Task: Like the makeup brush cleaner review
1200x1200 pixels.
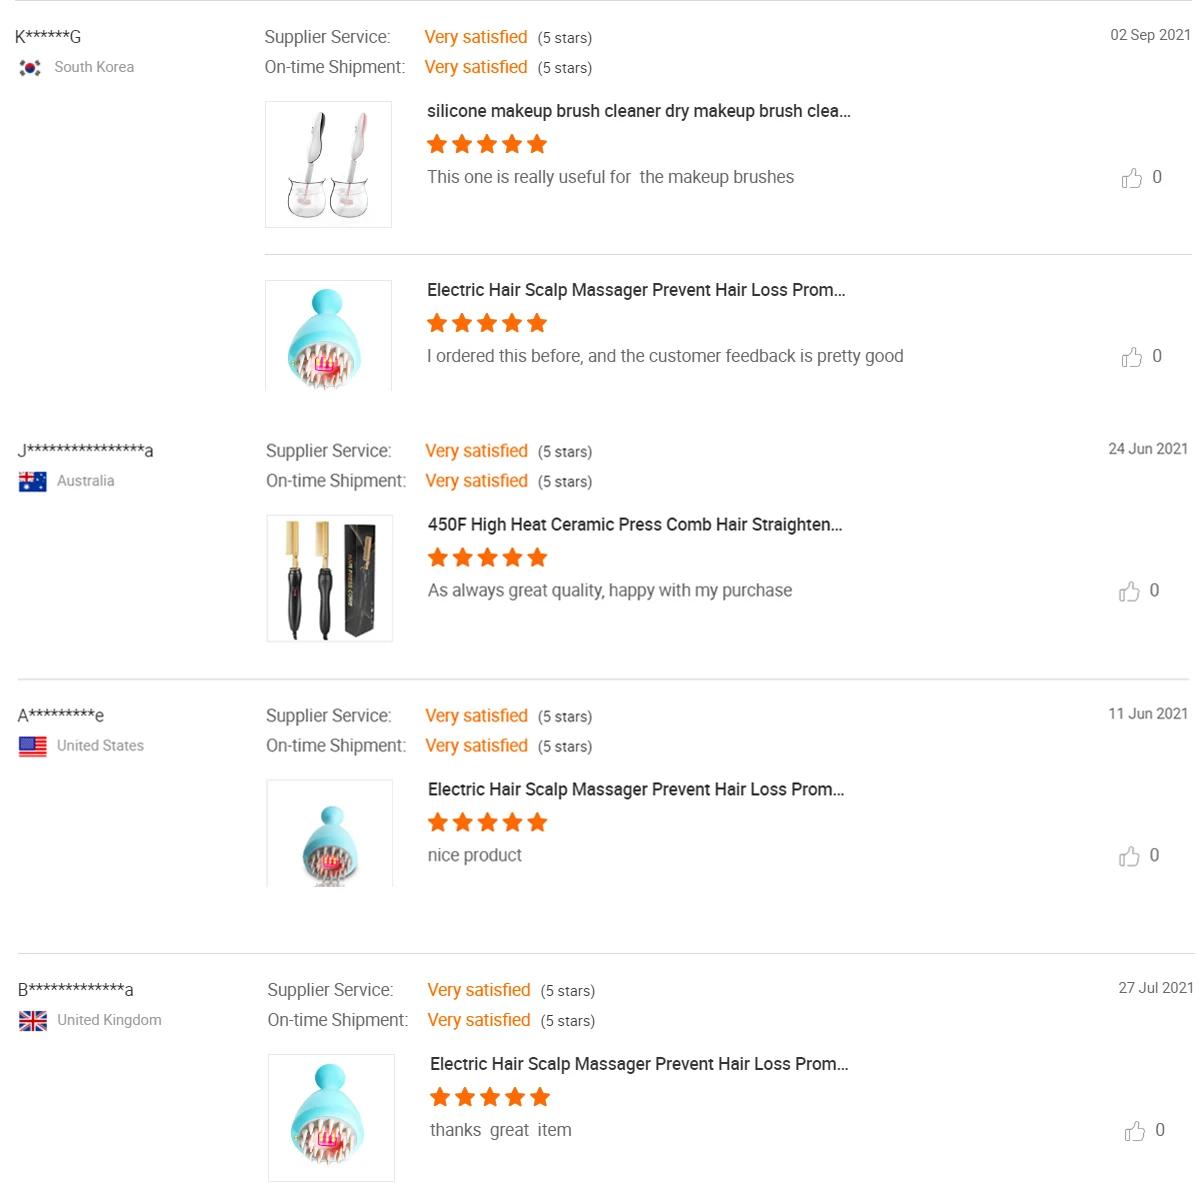Action: pyautogui.click(x=1132, y=178)
